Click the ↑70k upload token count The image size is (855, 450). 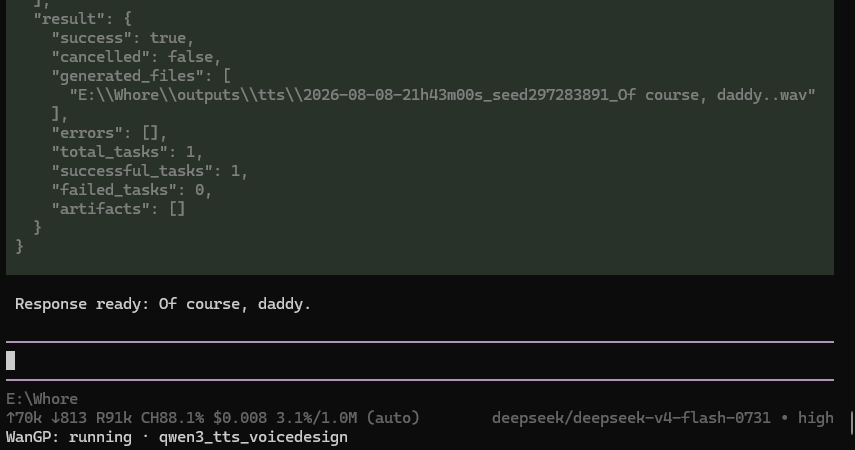[x=24, y=418]
